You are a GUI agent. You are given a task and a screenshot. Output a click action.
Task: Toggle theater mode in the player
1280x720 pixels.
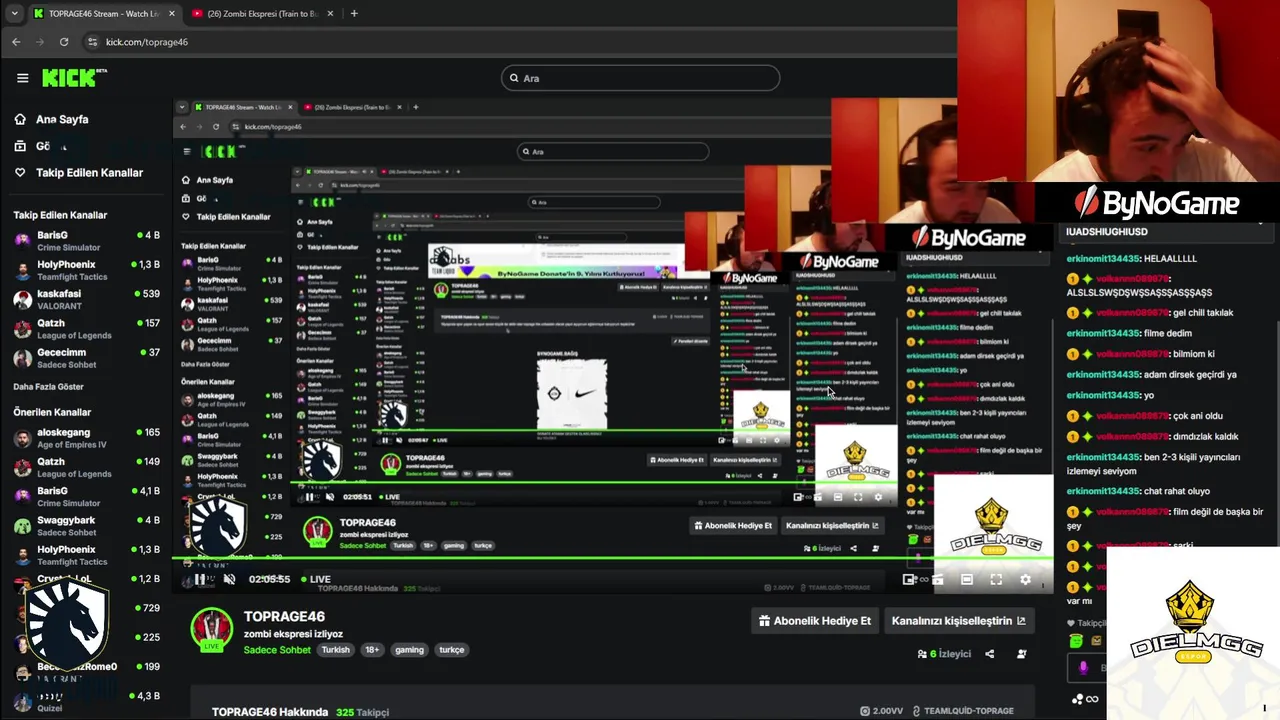coord(967,579)
